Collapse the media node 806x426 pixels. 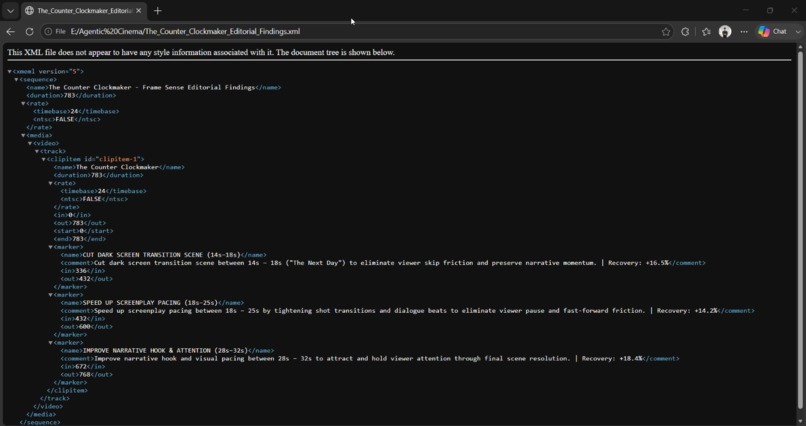tap(23, 135)
